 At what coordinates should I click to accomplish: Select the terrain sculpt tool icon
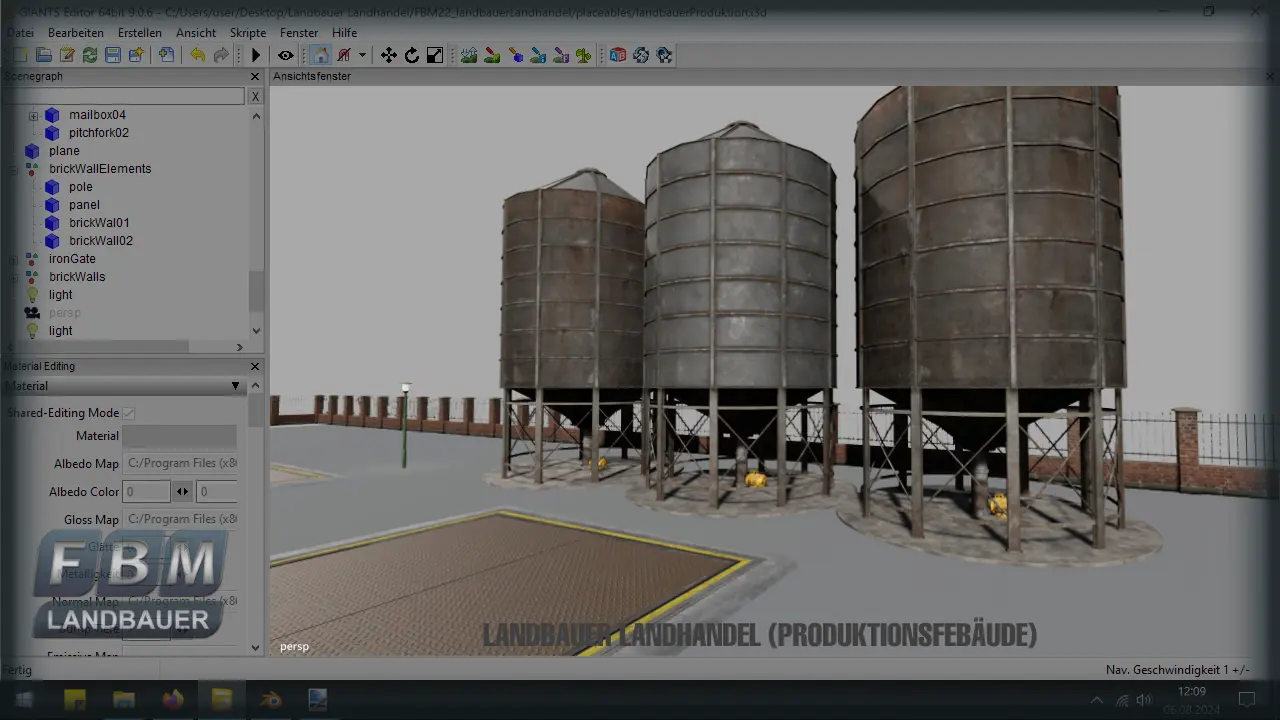[x=468, y=55]
